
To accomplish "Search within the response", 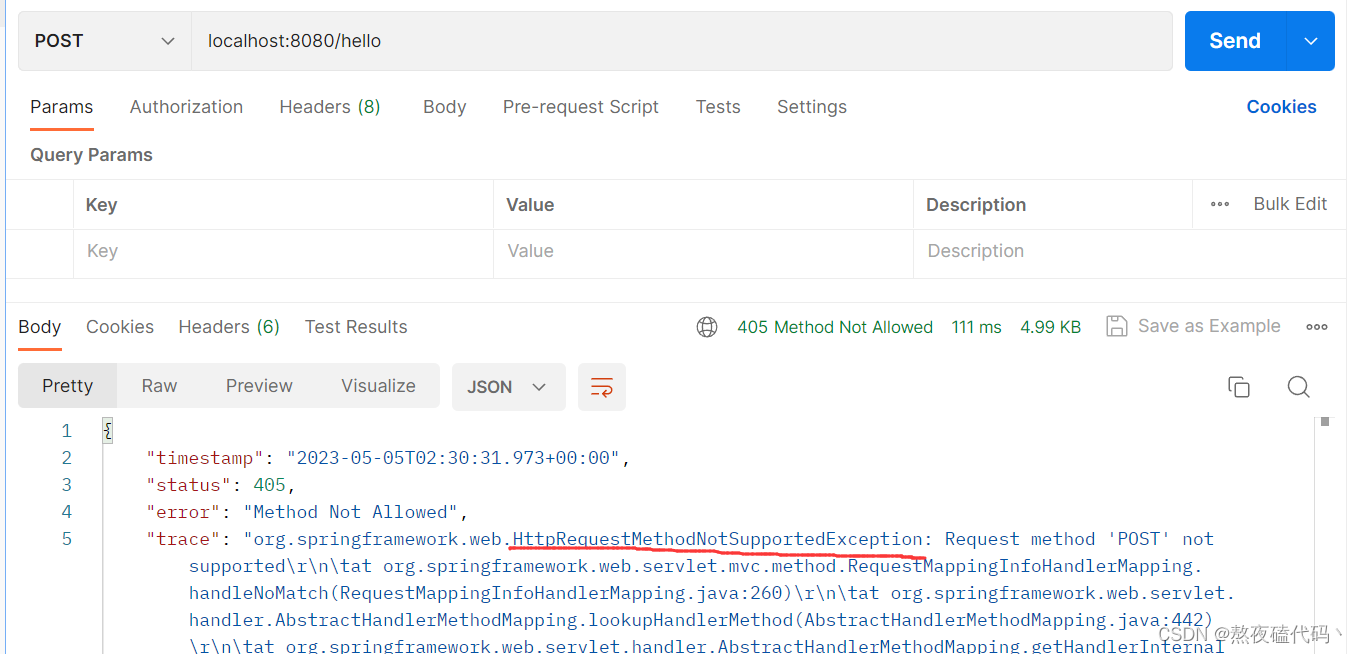I will [1299, 387].
